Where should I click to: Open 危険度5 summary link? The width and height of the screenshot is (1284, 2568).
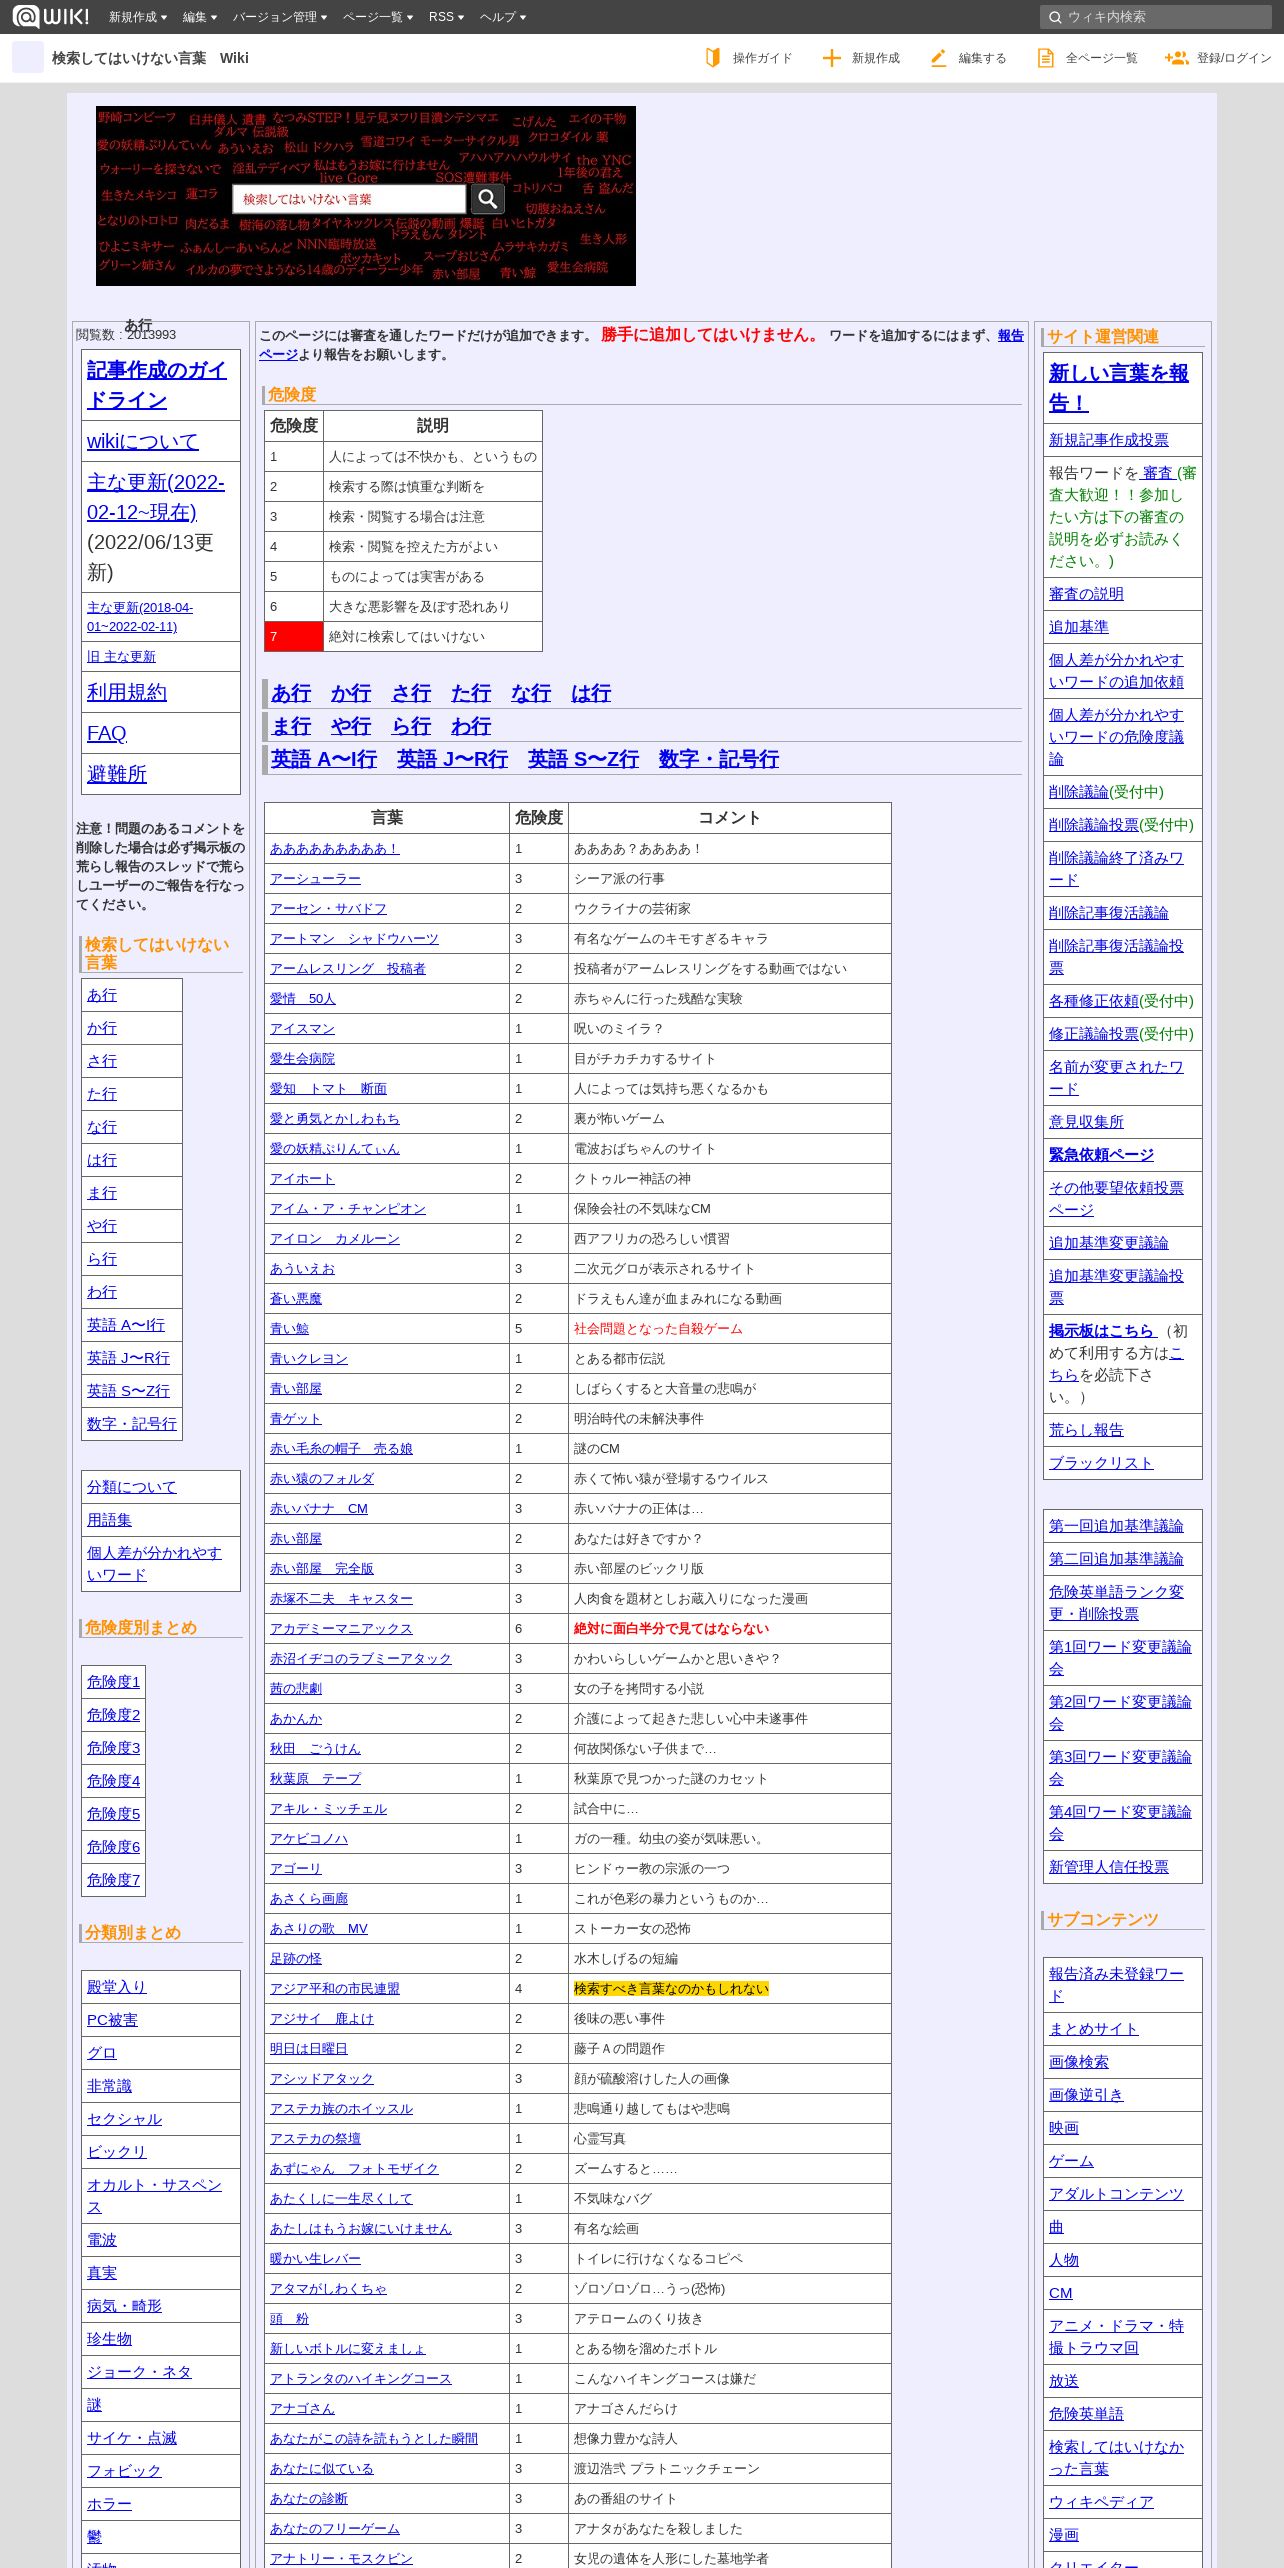tap(114, 1813)
